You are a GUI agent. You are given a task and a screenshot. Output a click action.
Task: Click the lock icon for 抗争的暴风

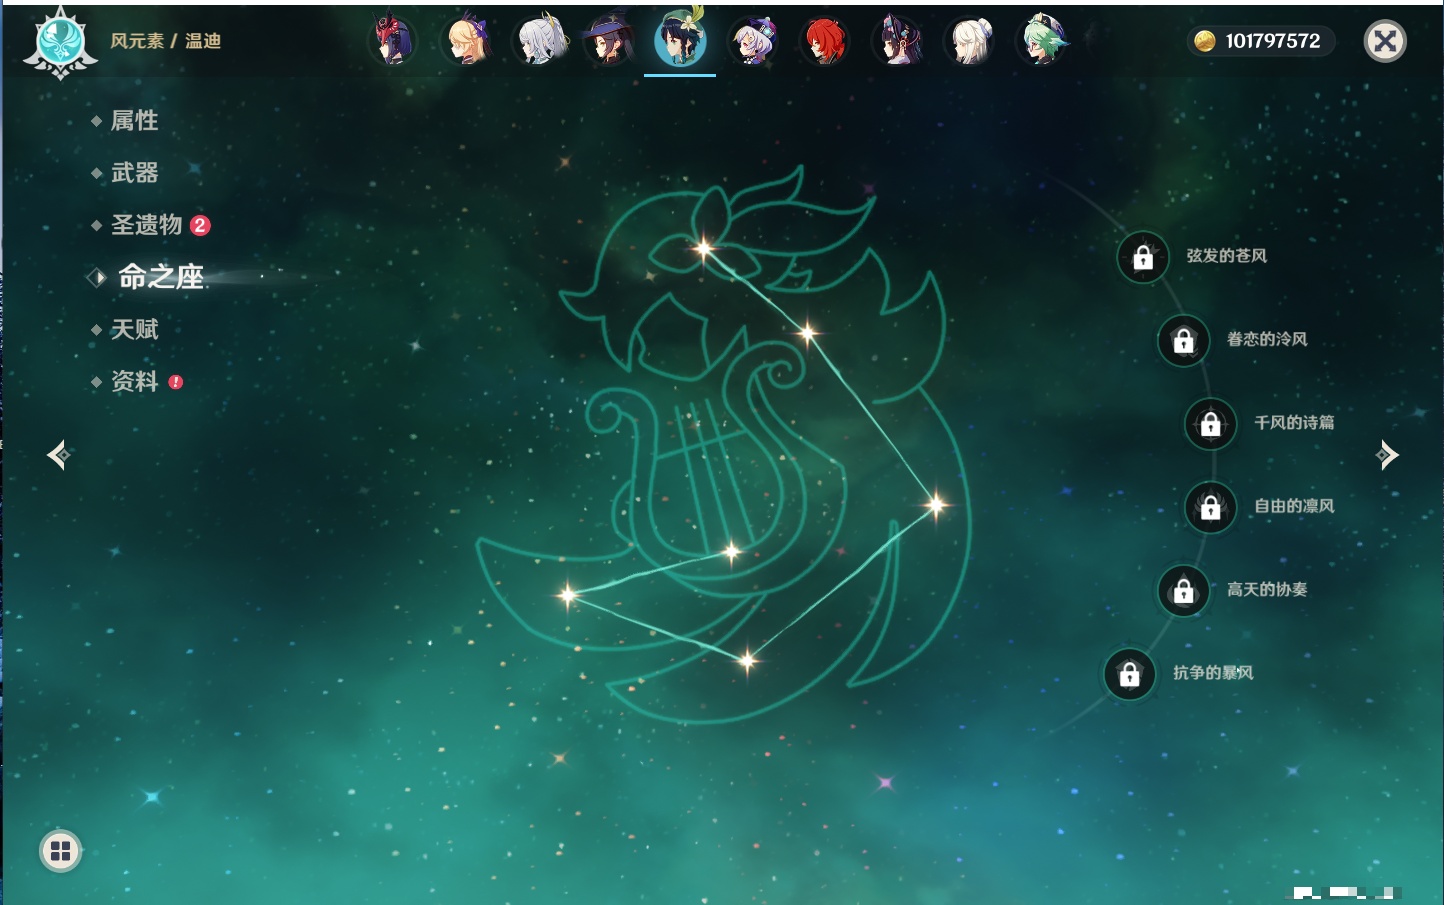1129,674
